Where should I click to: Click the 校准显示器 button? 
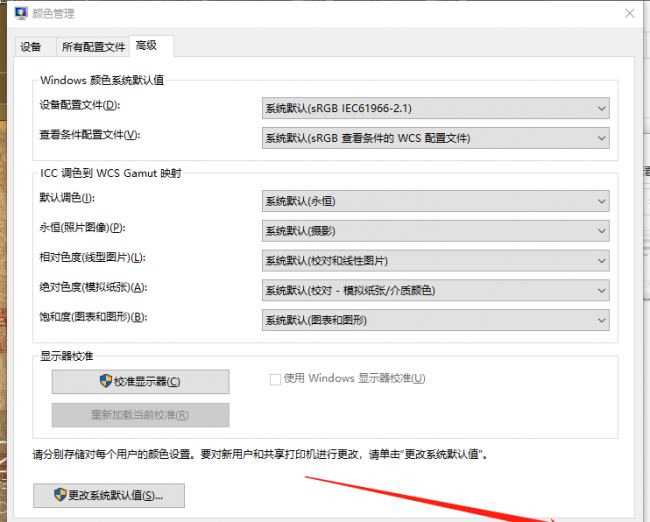[x=141, y=381]
